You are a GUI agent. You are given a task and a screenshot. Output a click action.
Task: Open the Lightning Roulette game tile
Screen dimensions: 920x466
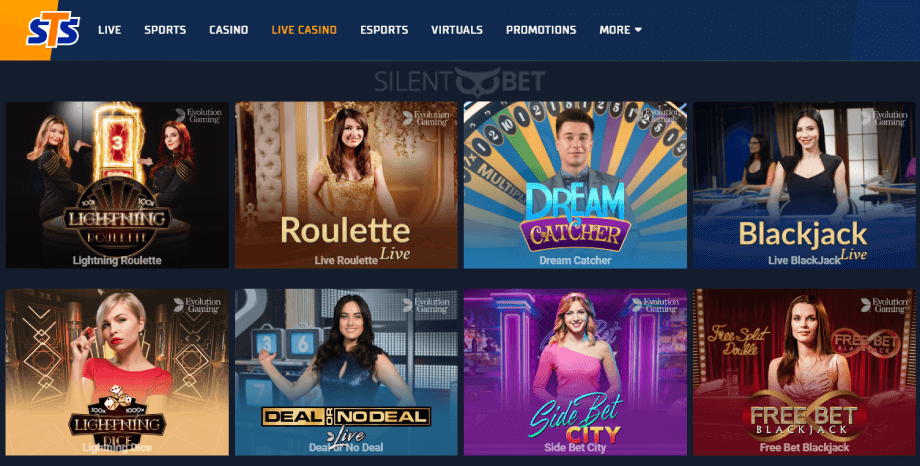tap(117, 185)
